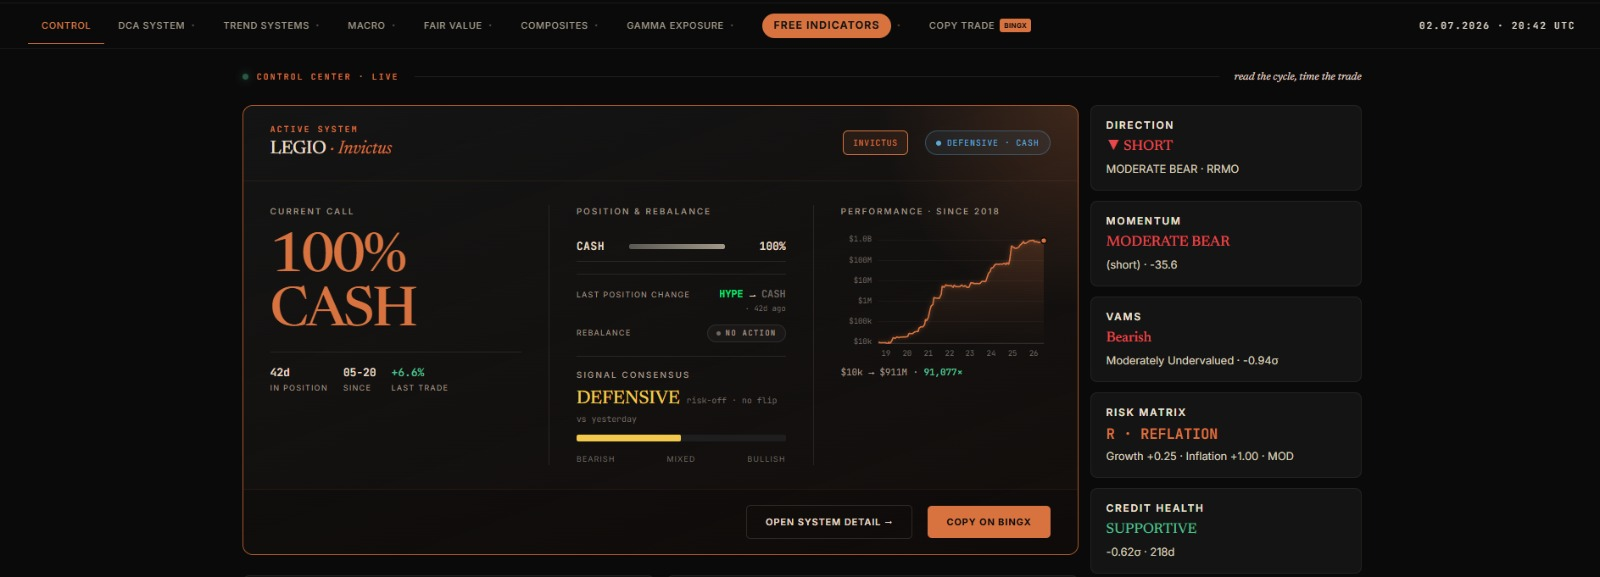This screenshot has height=577, width=1600.
Task: Open the VAMS Bearish card
Action: [x=1225, y=339]
